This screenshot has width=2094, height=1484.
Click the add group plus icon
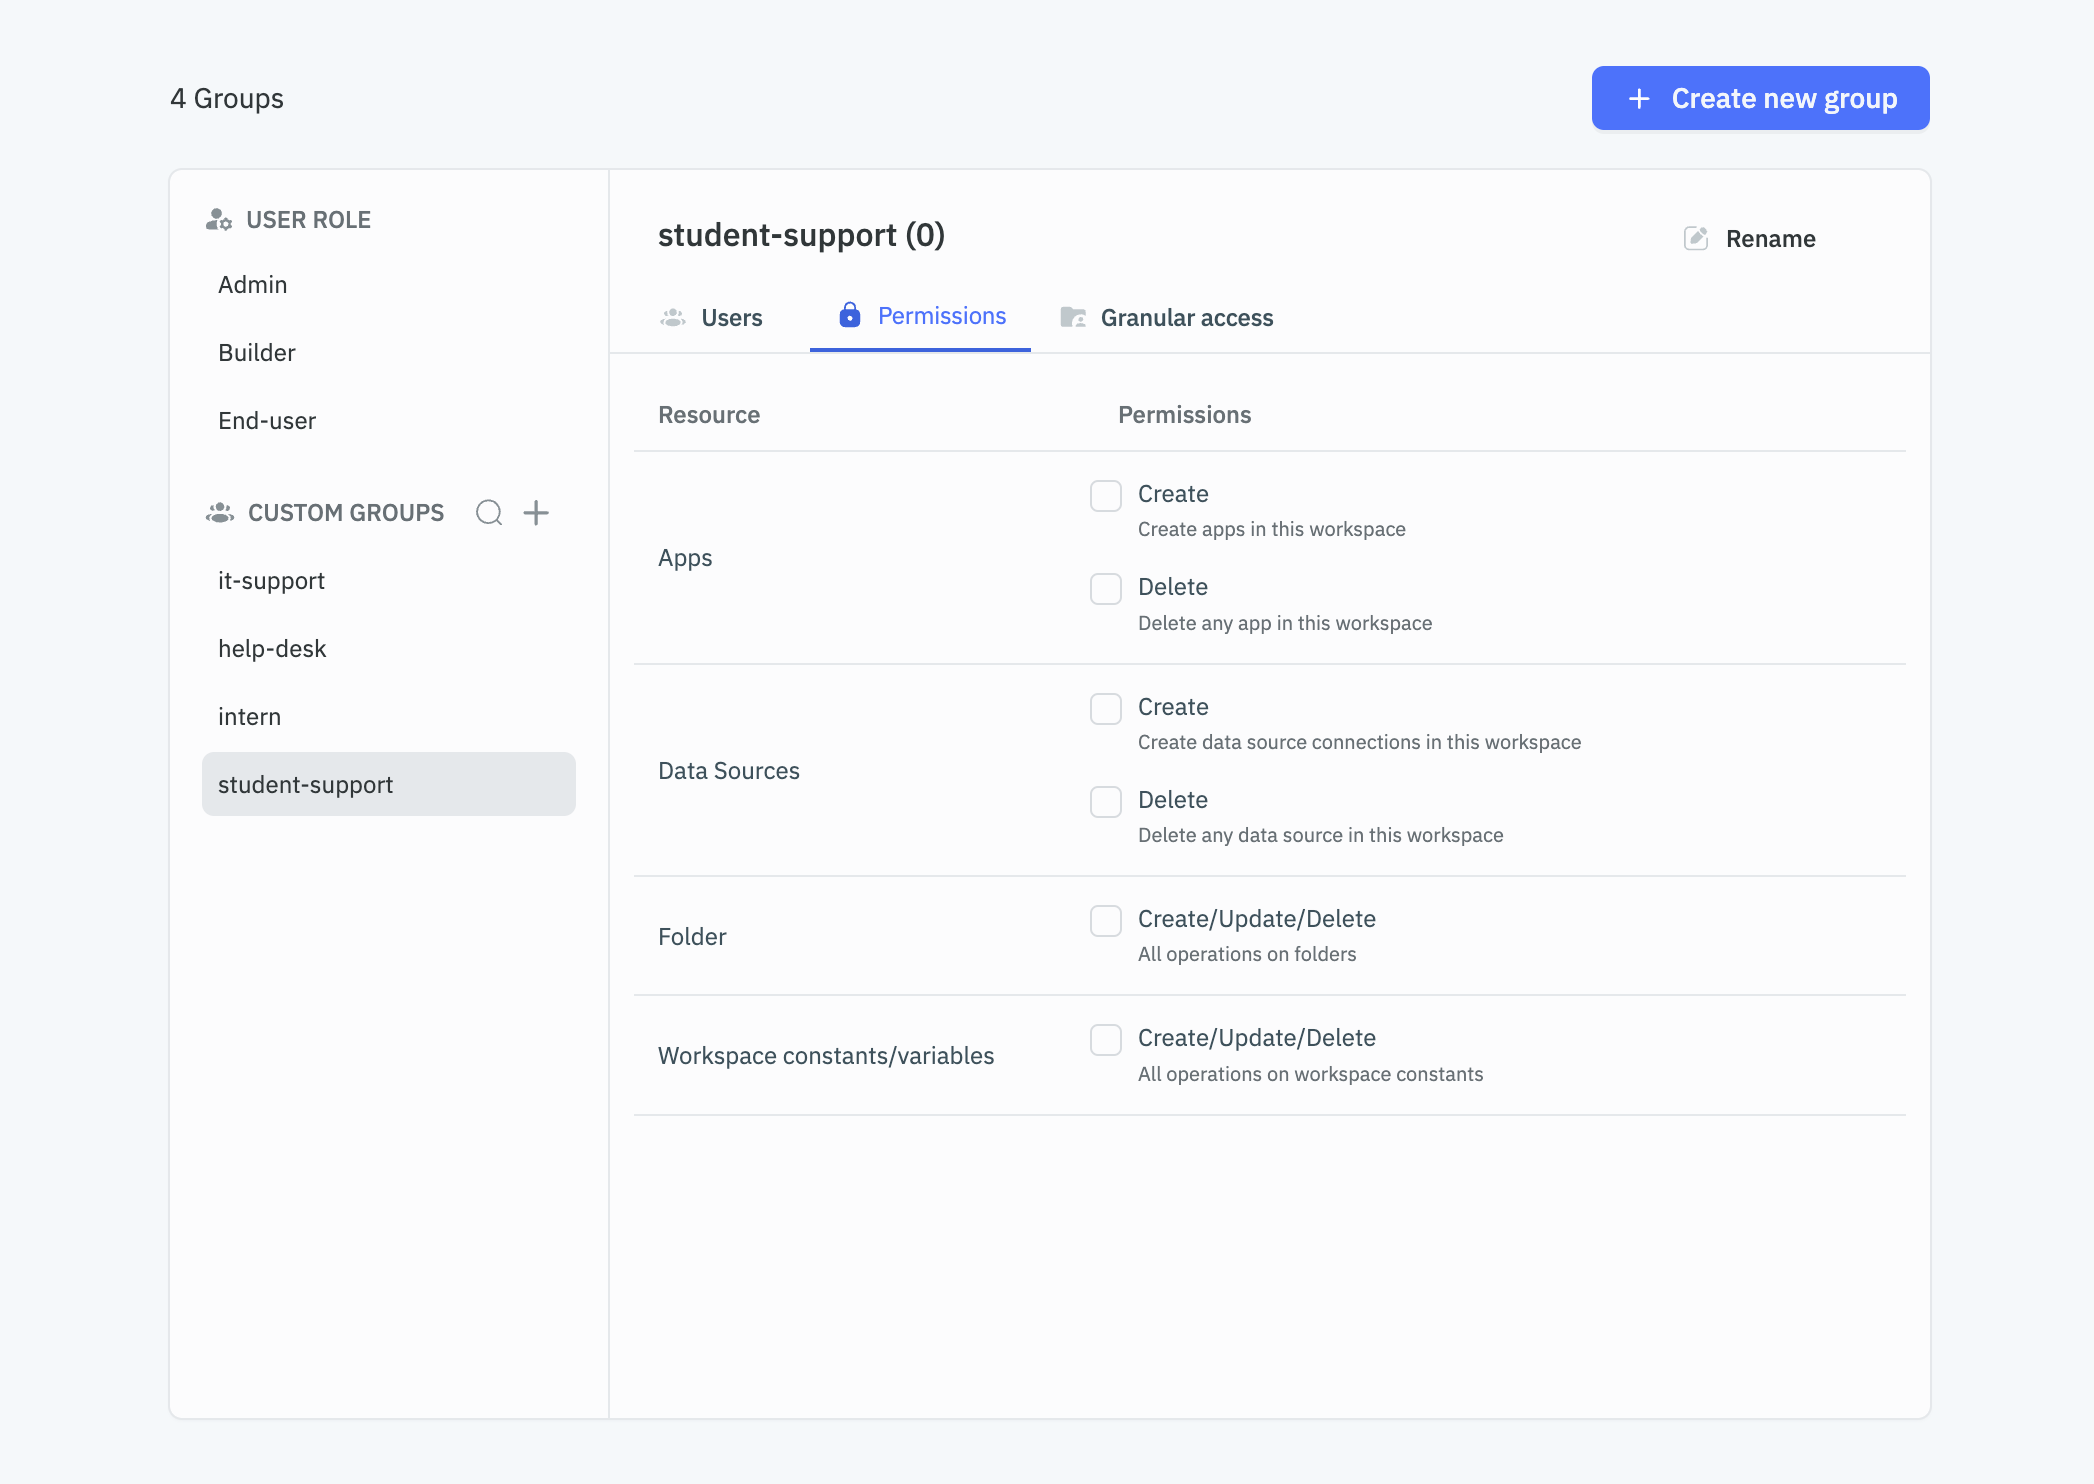point(536,511)
